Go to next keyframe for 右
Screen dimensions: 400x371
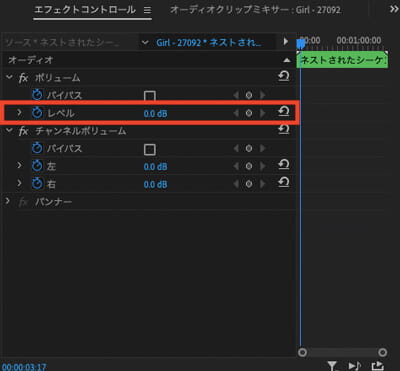[x=263, y=184]
